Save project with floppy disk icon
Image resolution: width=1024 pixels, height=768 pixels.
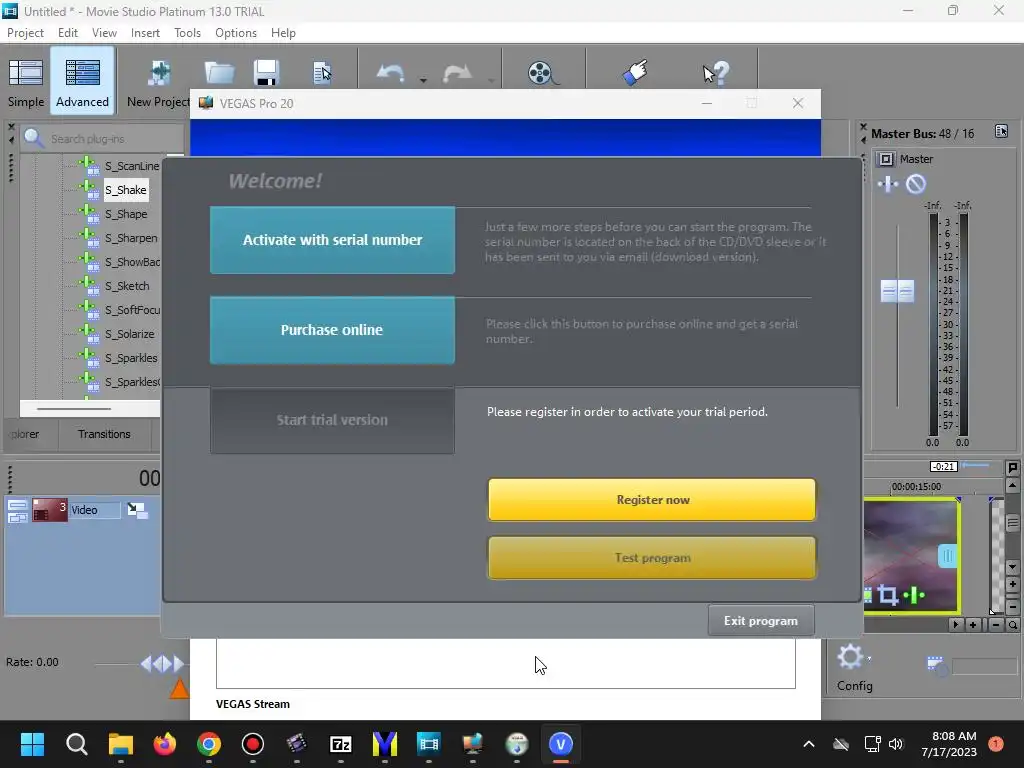click(x=266, y=72)
